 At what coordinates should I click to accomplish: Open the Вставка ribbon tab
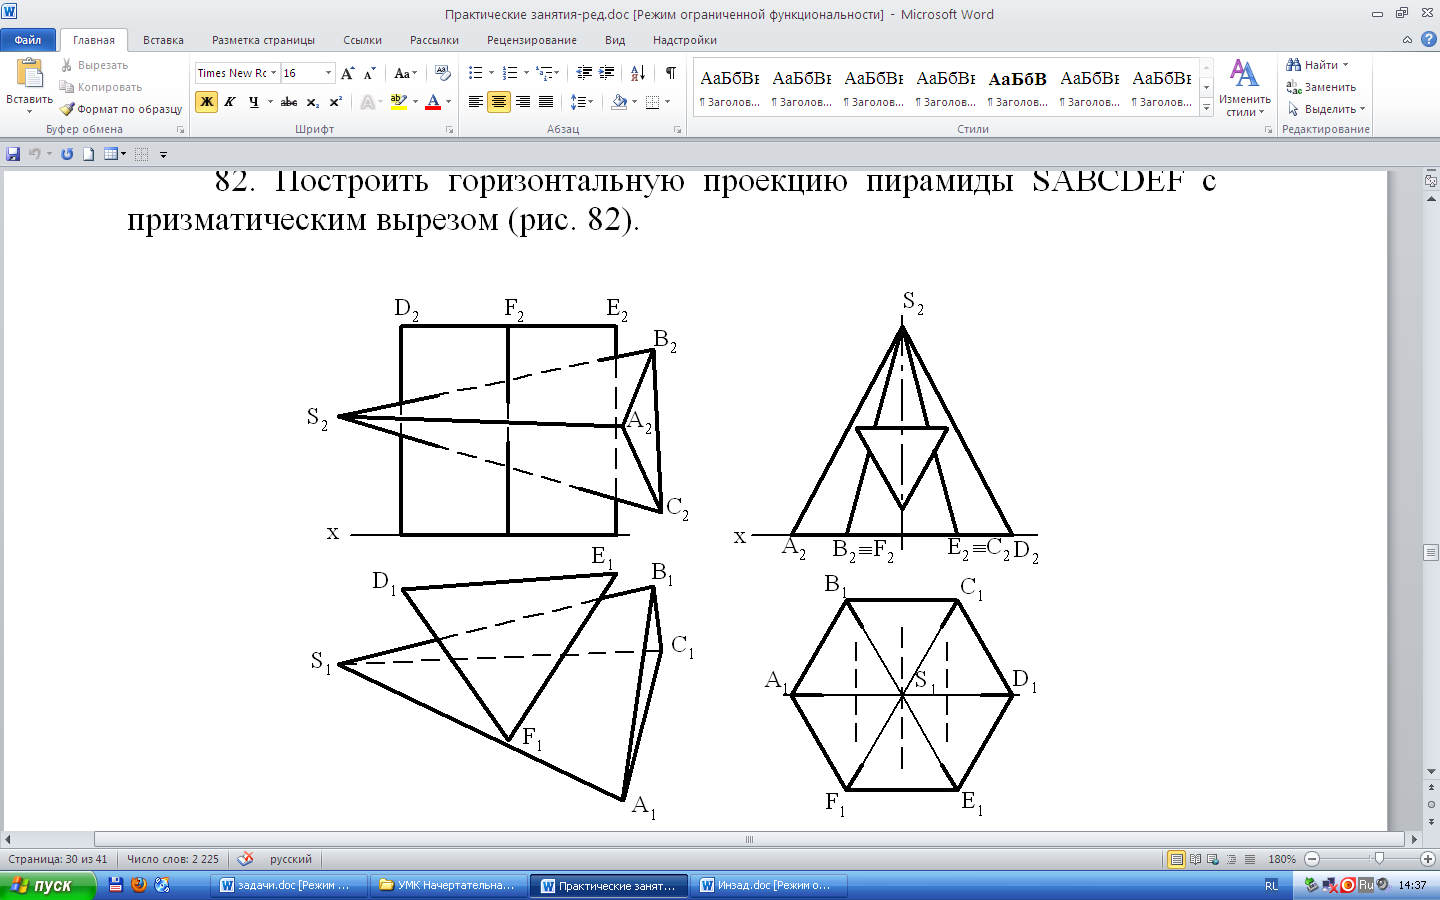coord(163,40)
